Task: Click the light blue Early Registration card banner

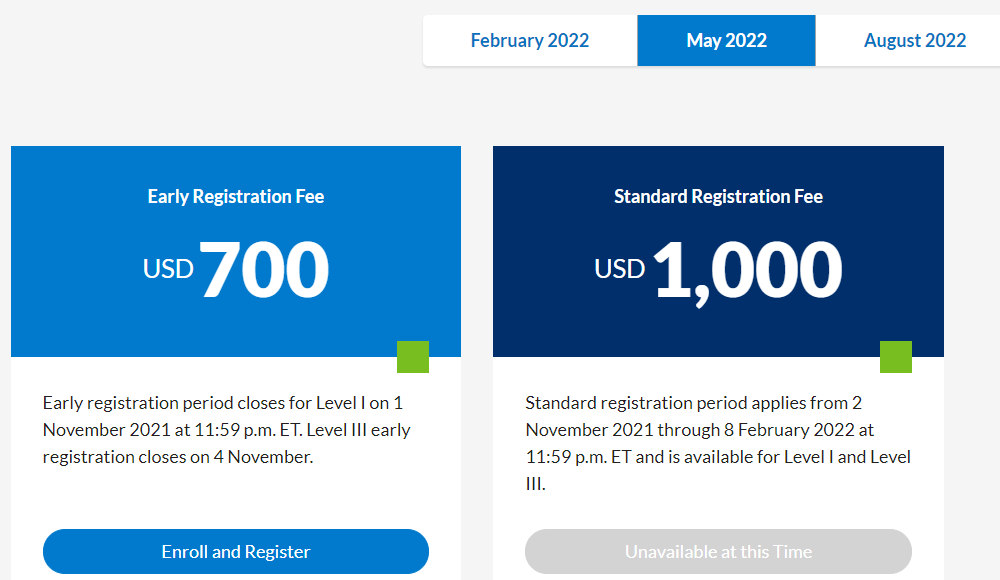Action: pos(80,300)
